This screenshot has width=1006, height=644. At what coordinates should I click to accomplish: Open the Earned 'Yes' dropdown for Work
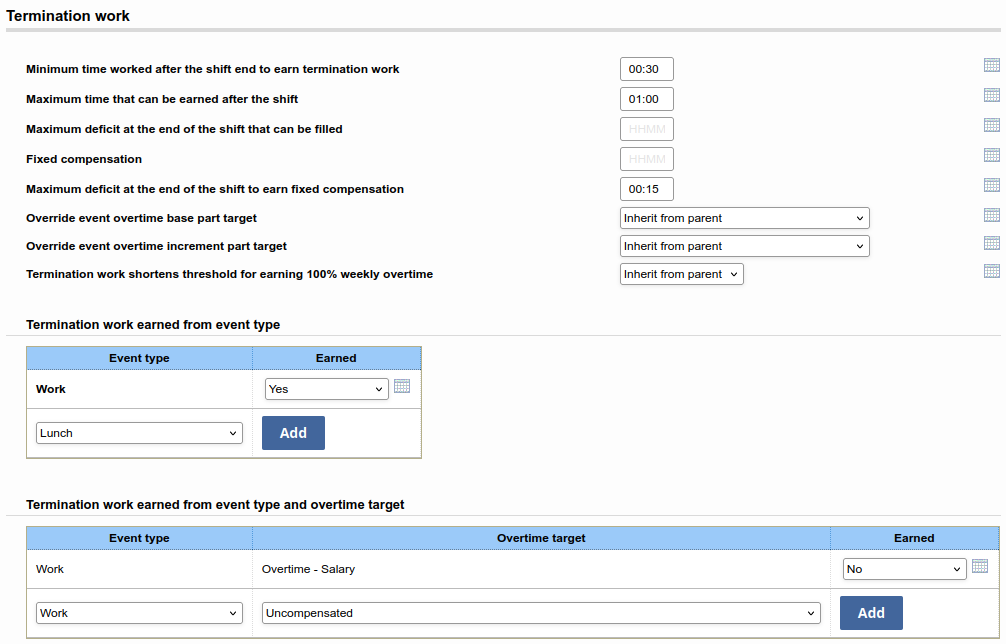[326, 389]
